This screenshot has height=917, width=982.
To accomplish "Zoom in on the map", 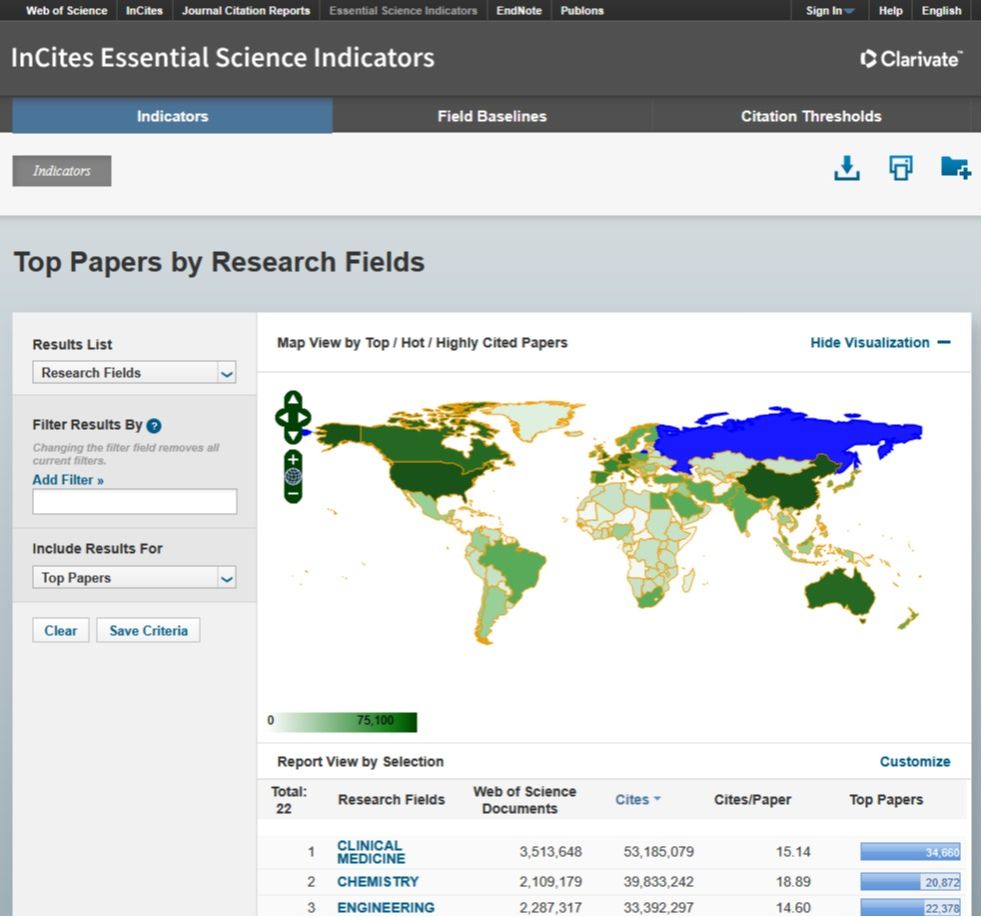I will click(x=293, y=459).
